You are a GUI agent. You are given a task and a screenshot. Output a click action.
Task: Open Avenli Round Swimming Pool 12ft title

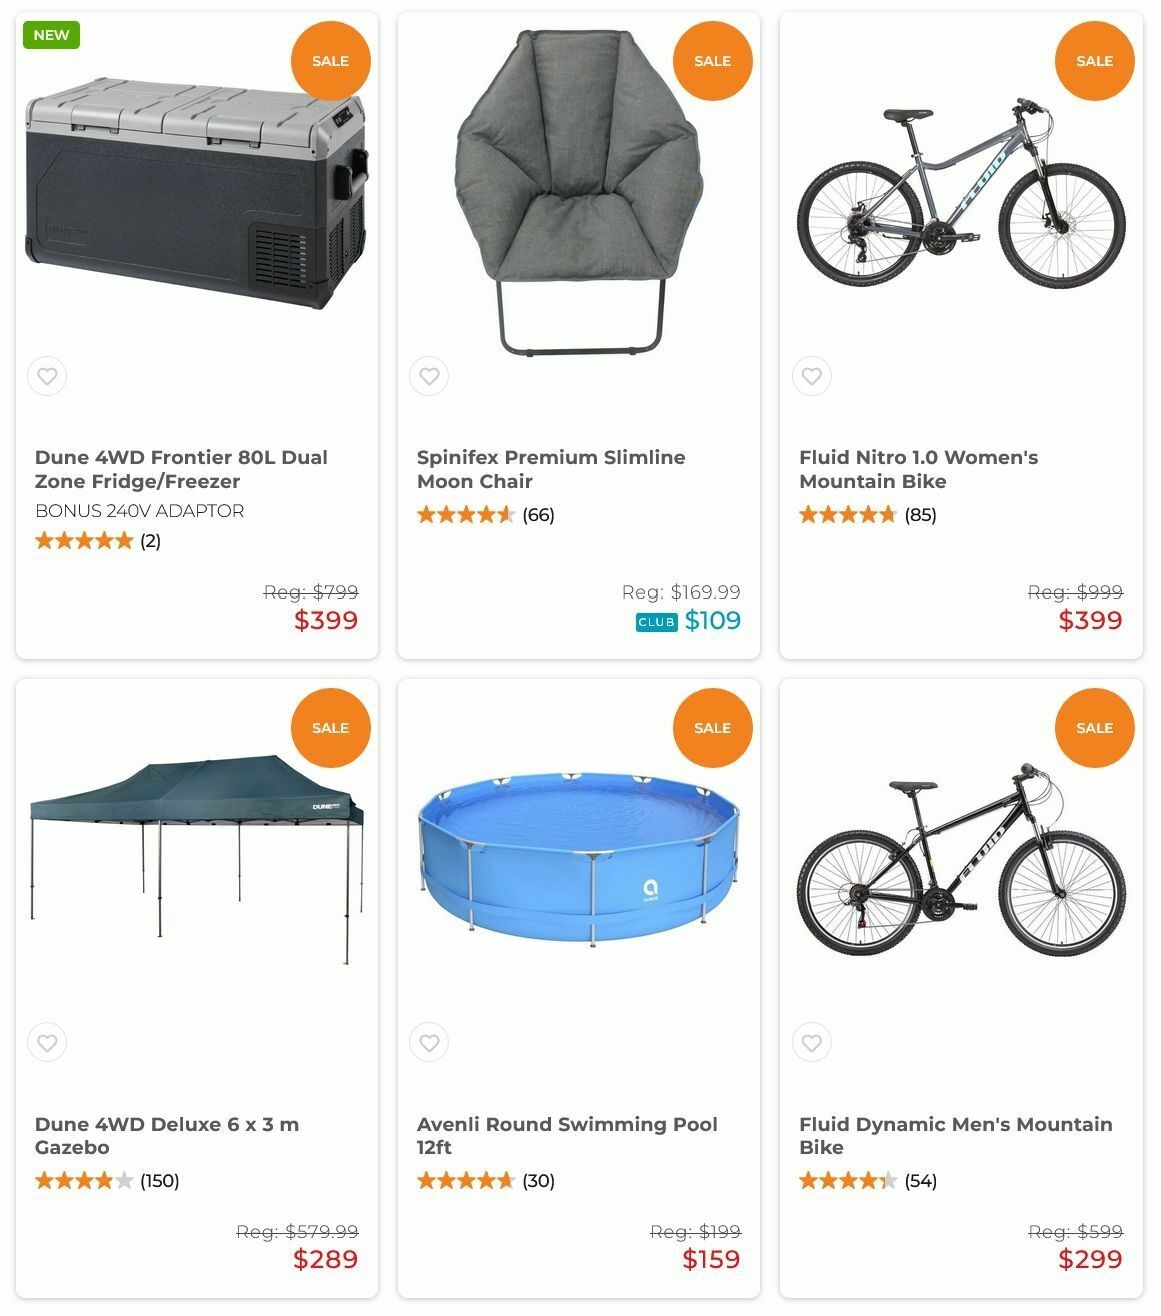point(566,1135)
